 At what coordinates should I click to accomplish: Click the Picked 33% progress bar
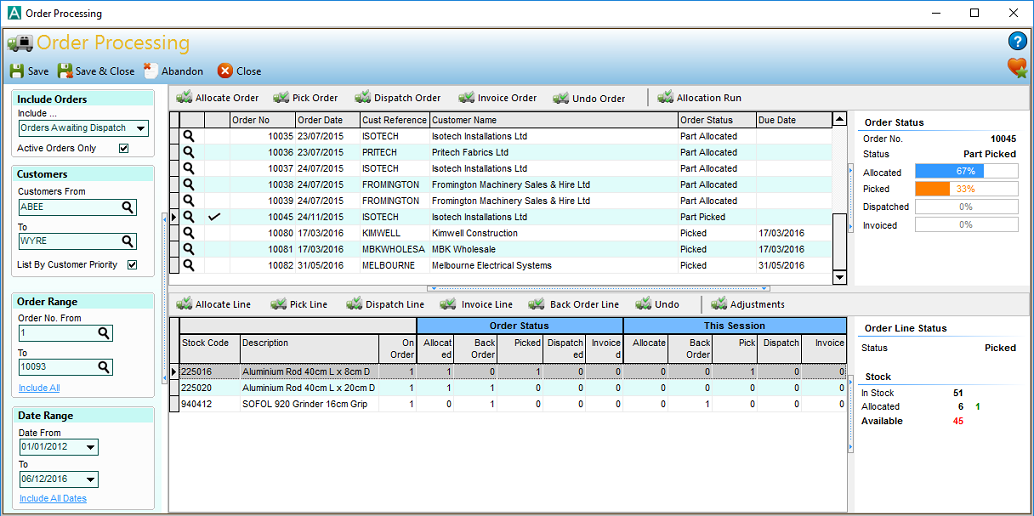coord(967,189)
